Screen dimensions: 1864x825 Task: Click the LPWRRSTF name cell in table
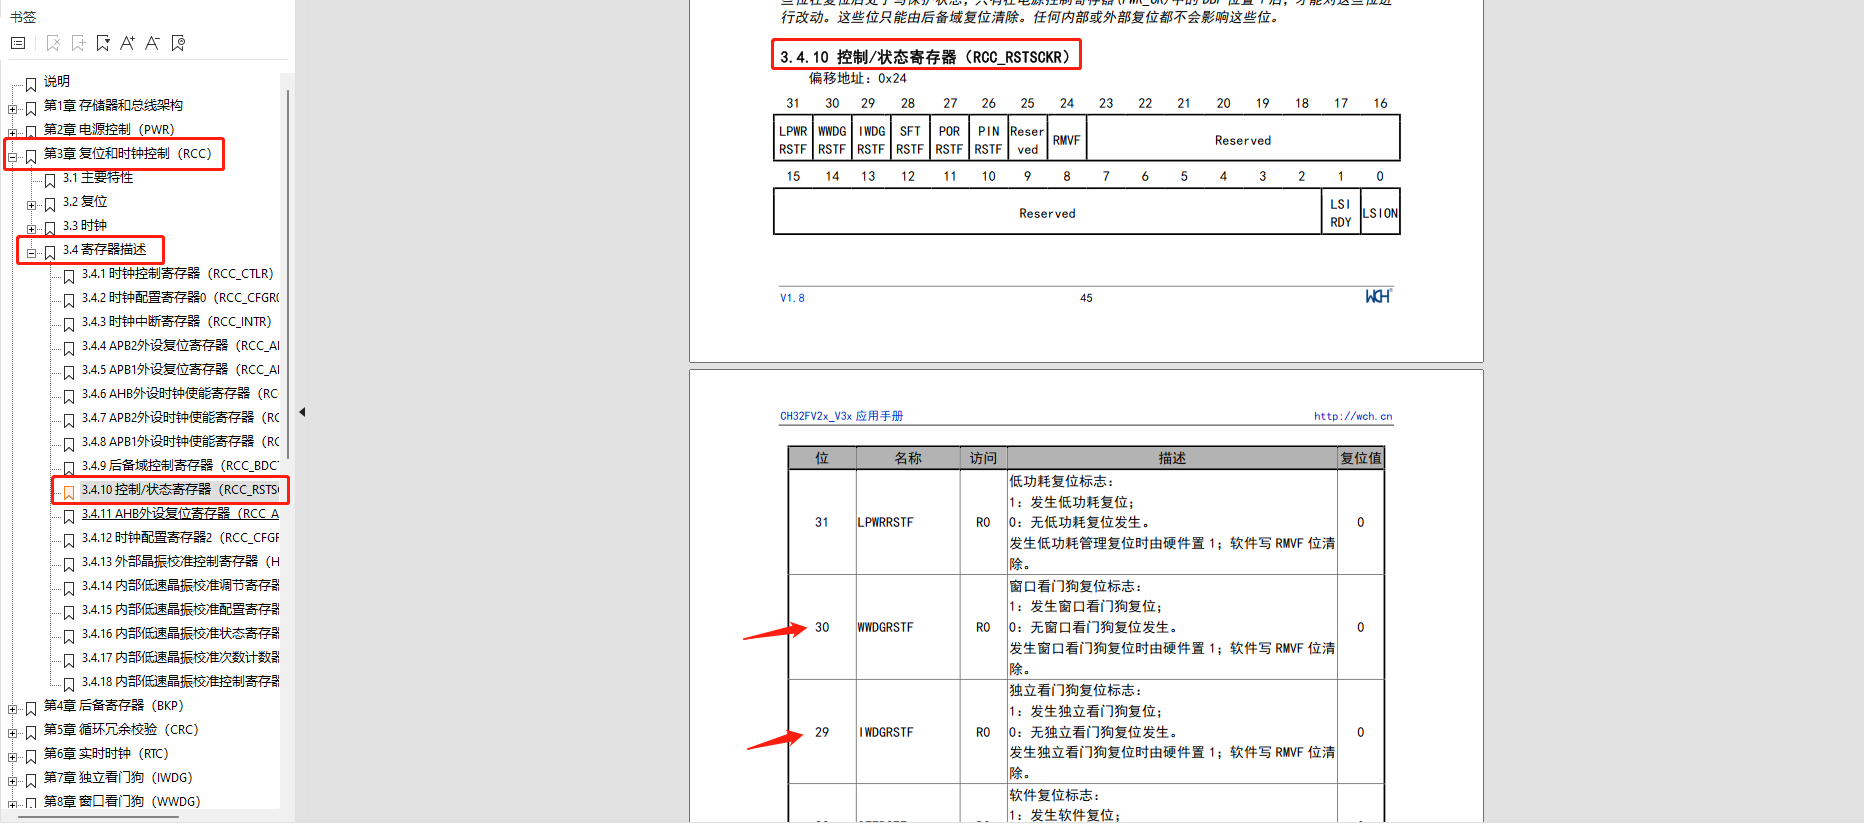coord(908,522)
